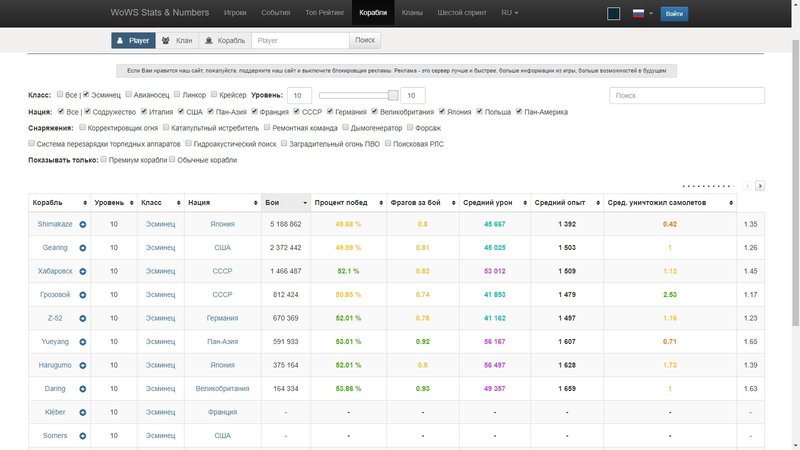Select the Клан search tab

pyautogui.click(x=177, y=40)
